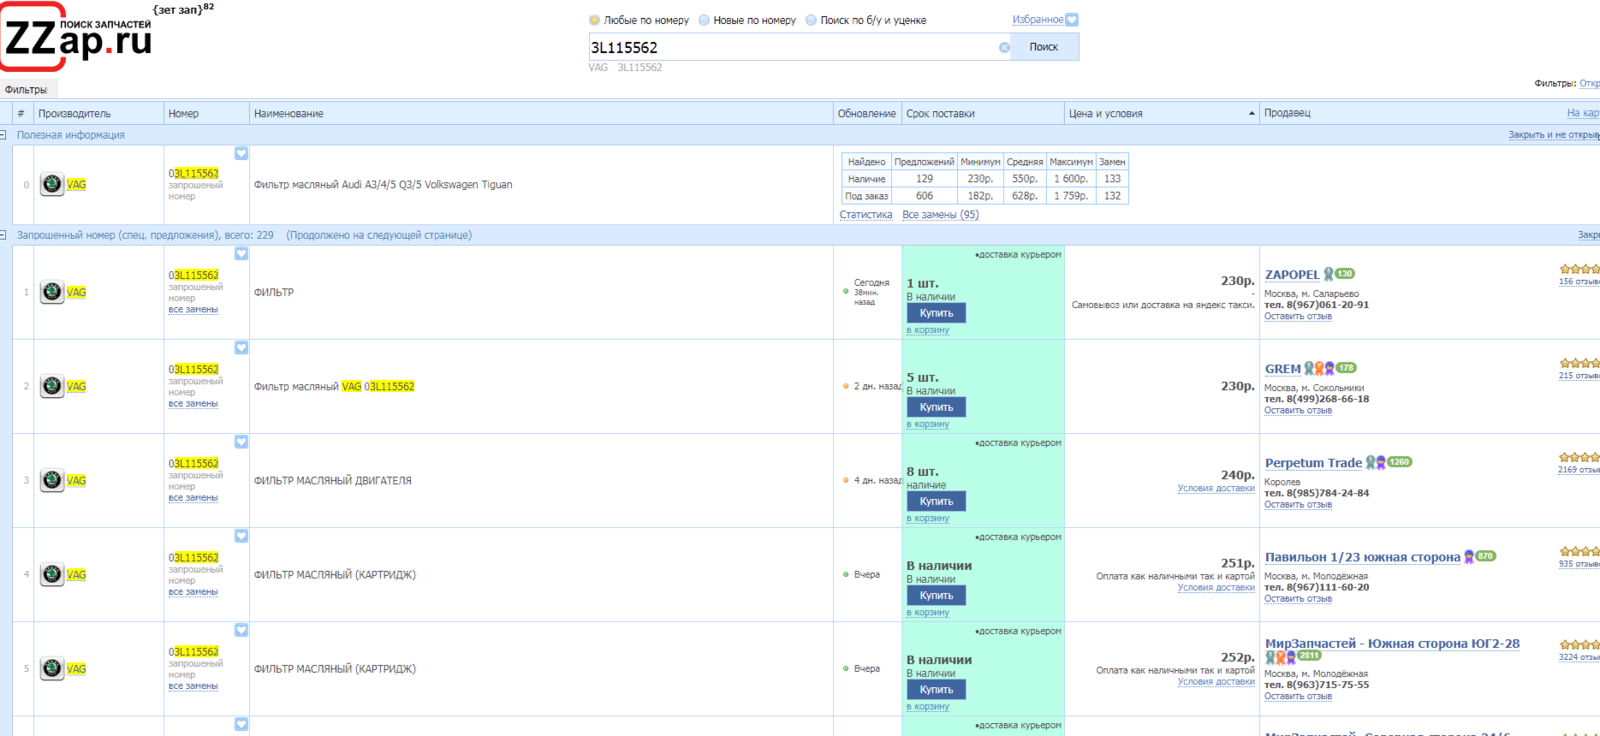Click Купить for МирЗапчастей offer
This screenshot has width=1600, height=736.
click(x=936, y=689)
